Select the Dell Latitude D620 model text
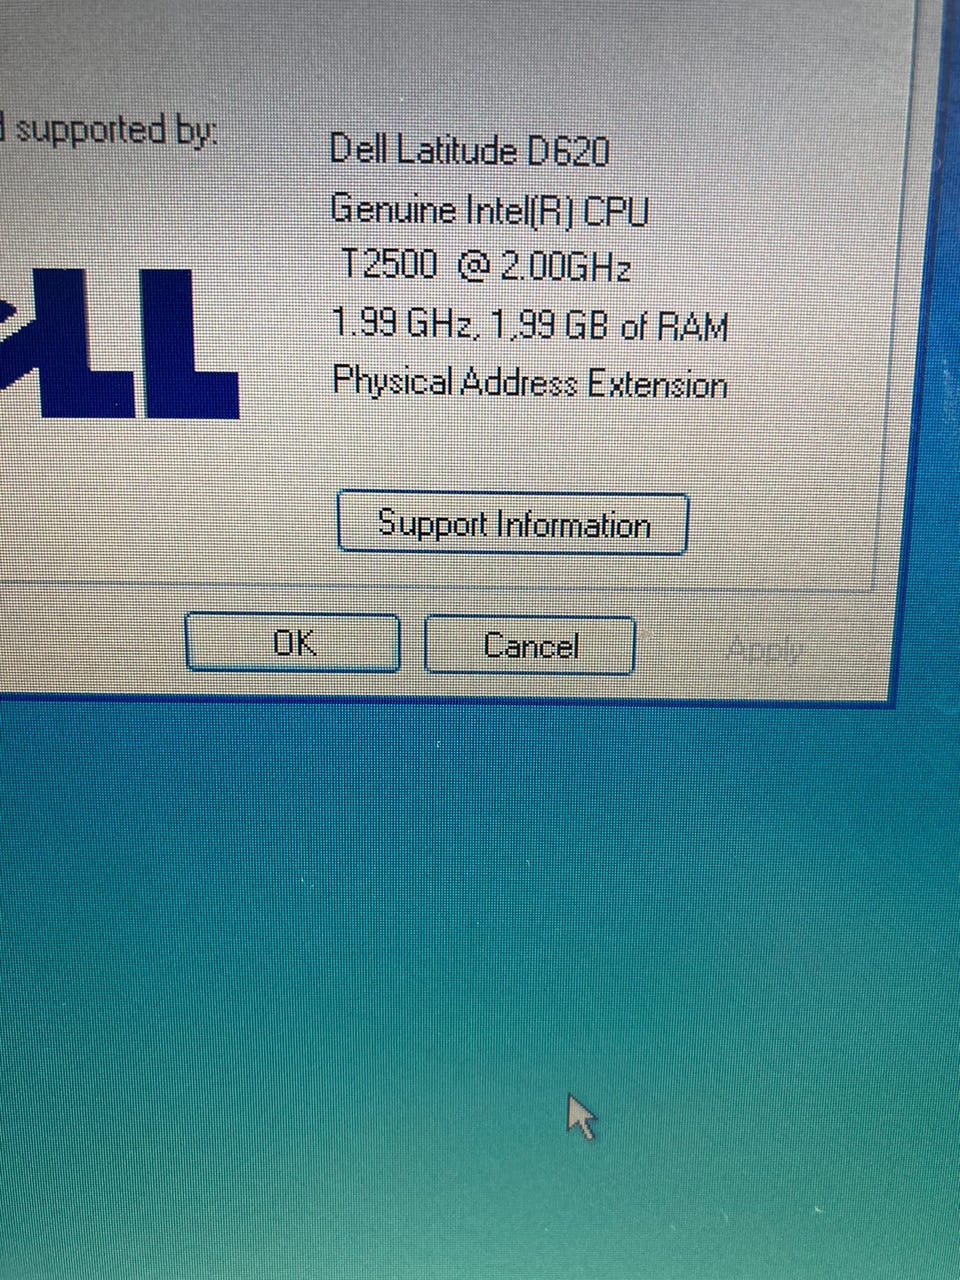Image resolution: width=960 pixels, height=1280 pixels. click(469, 150)
